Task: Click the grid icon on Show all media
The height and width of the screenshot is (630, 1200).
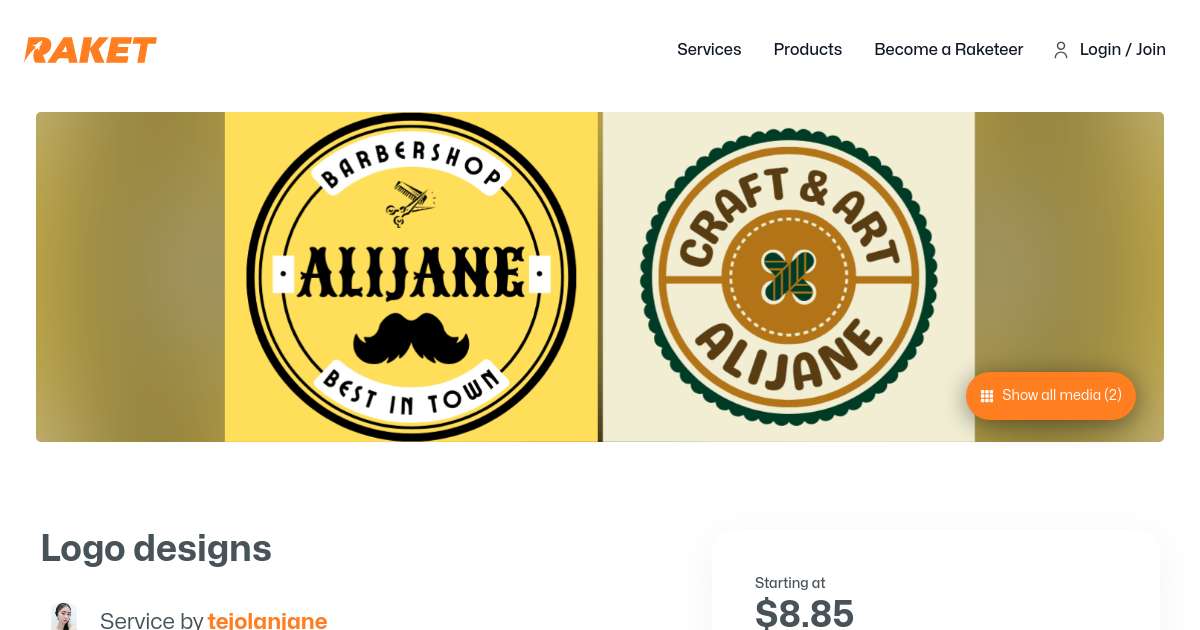Action: point(987,396)
